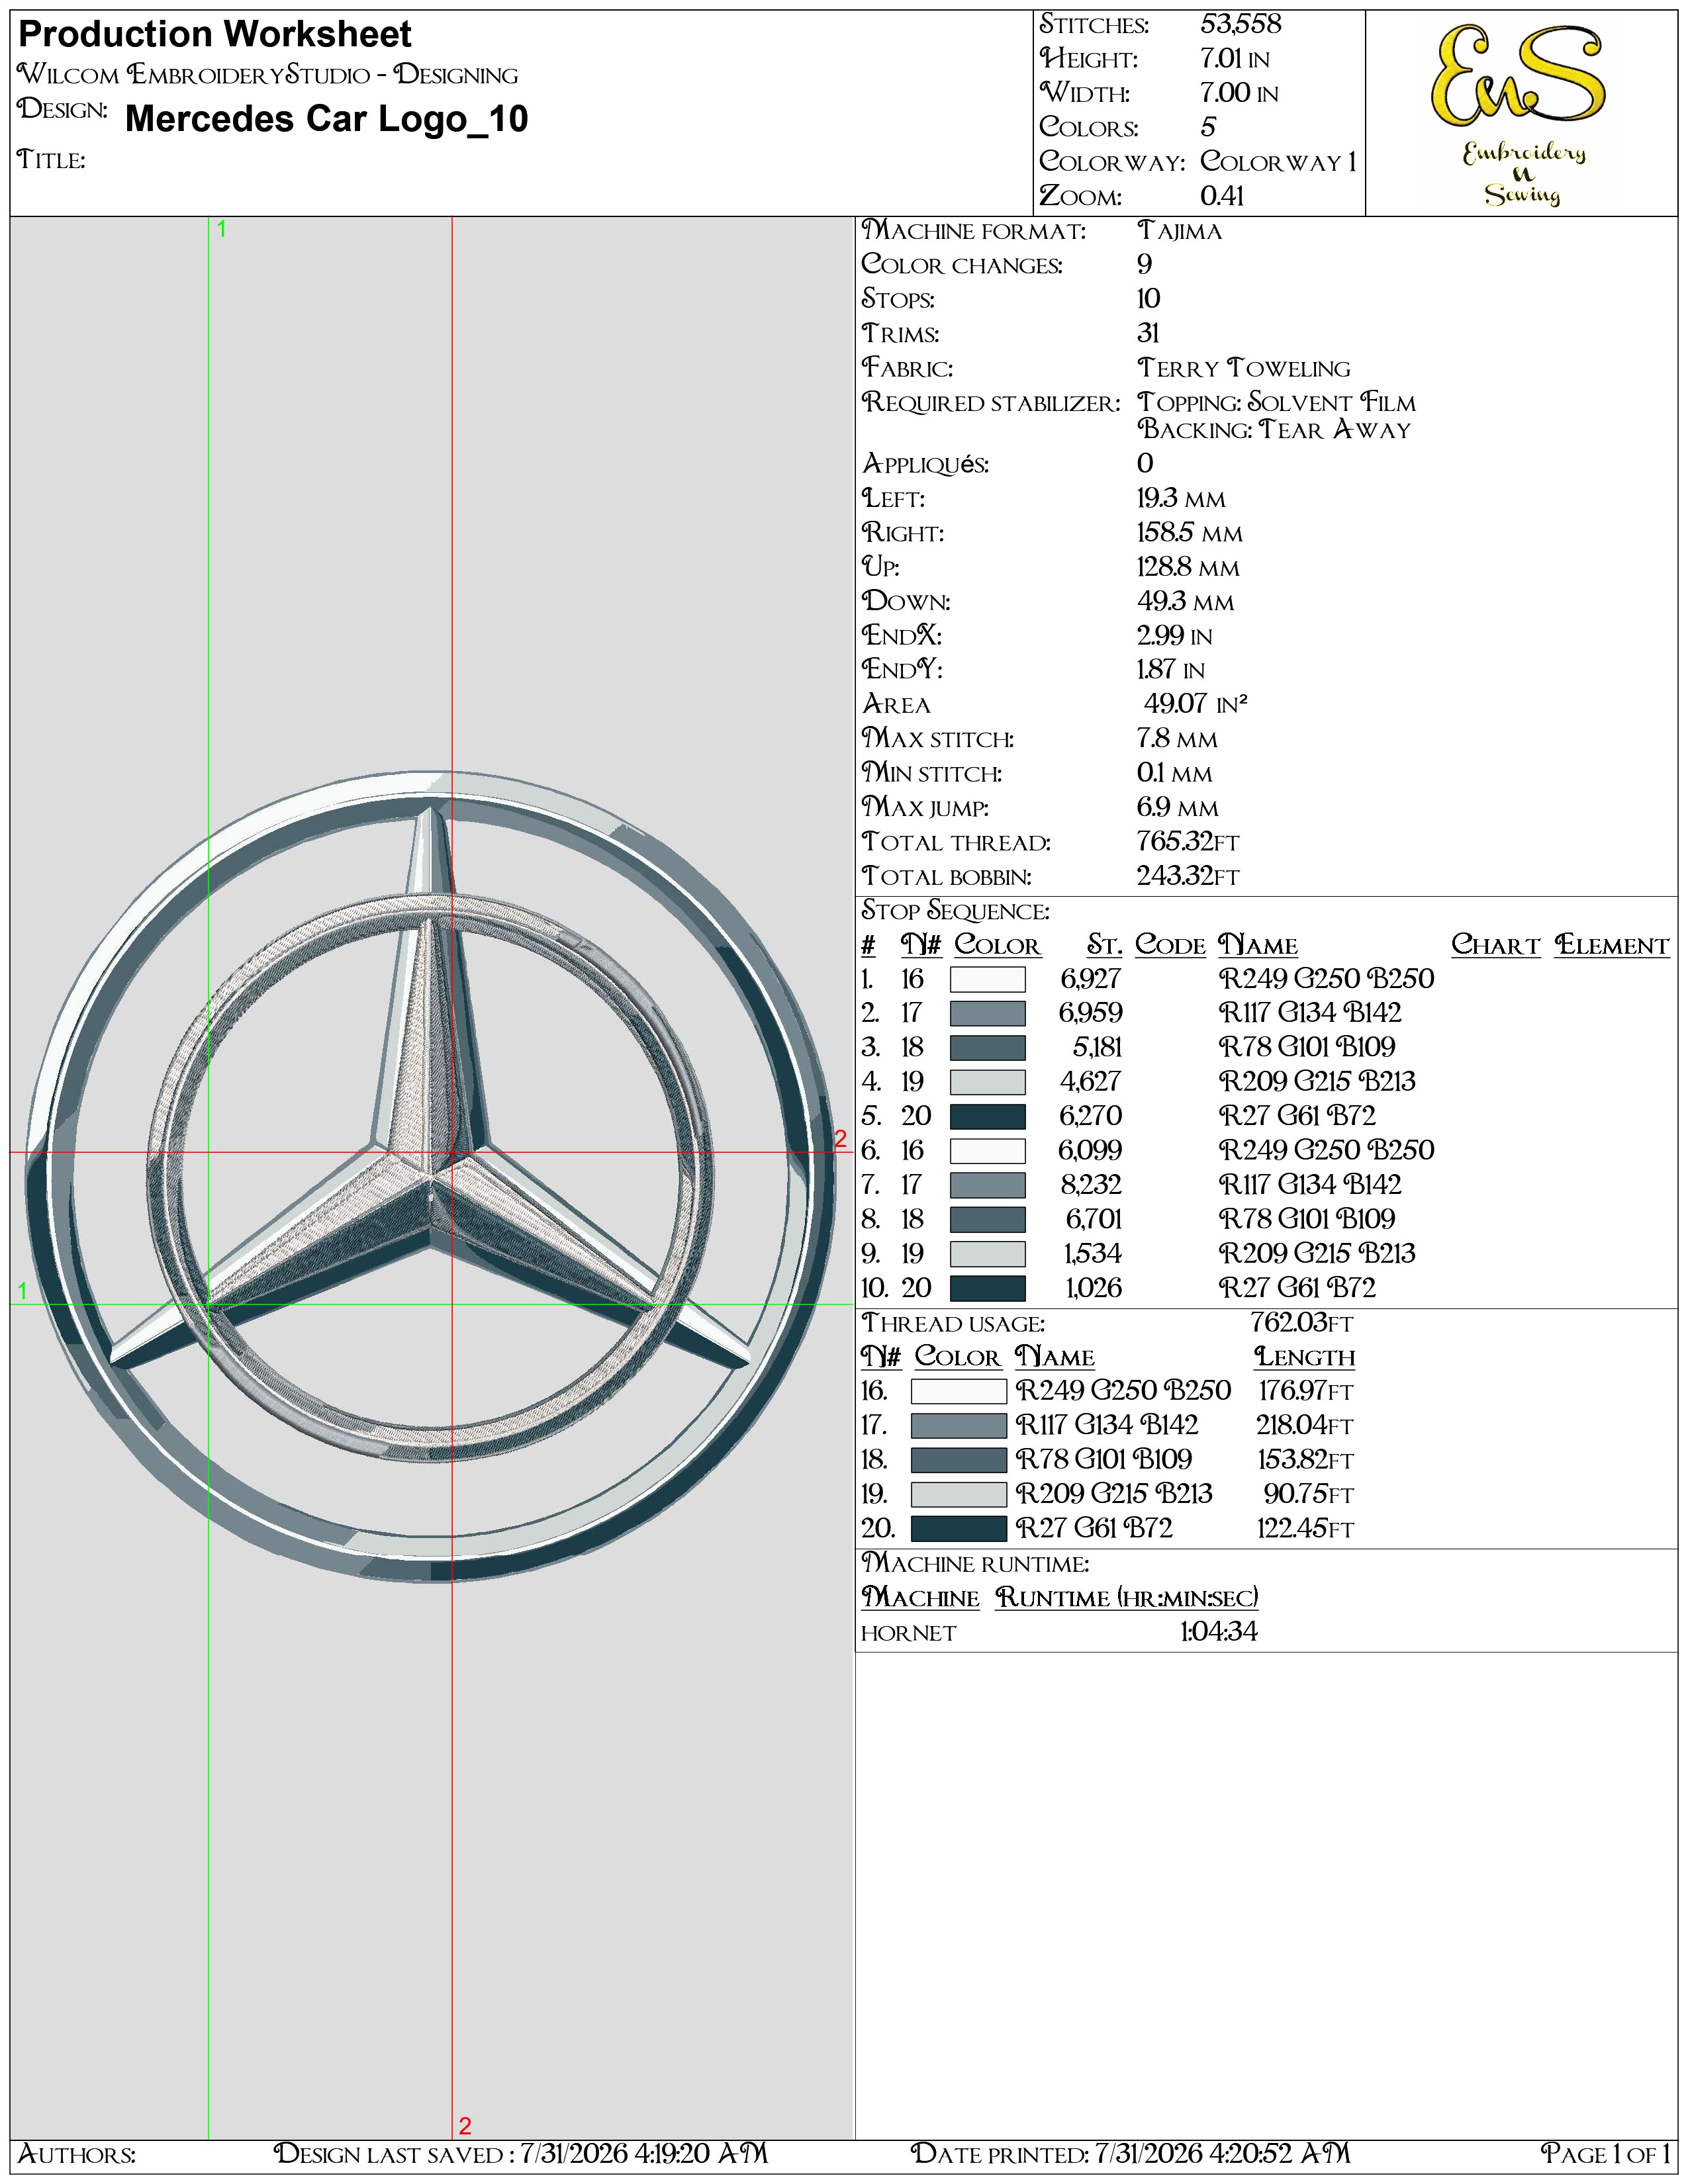The image size is (1688, 2184).
Task: Select the EndX value "2.99 in"
Action: (1174, 636)
